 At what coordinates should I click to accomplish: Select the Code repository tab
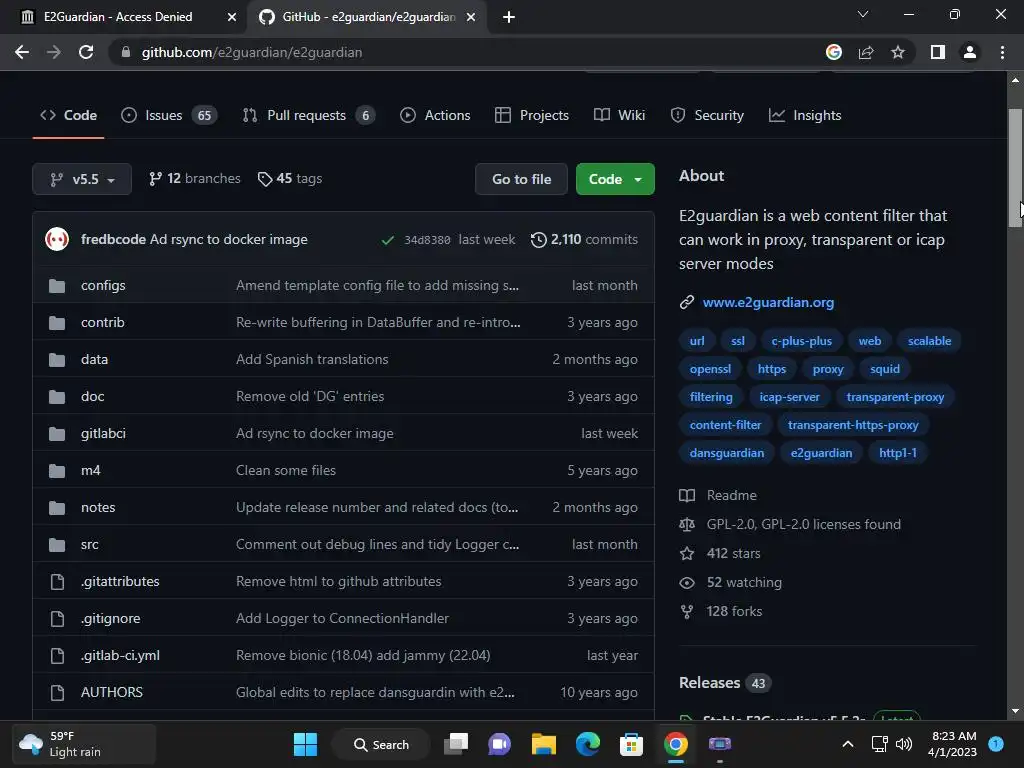(69, 116)
